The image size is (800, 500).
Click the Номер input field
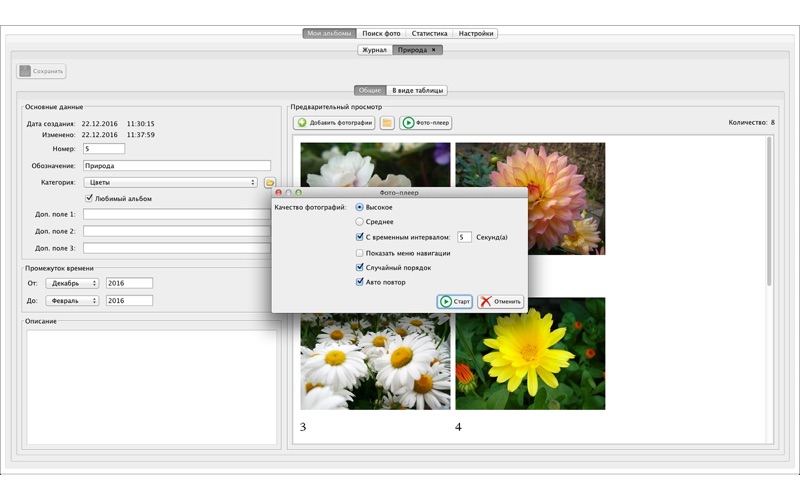(104, 148)
